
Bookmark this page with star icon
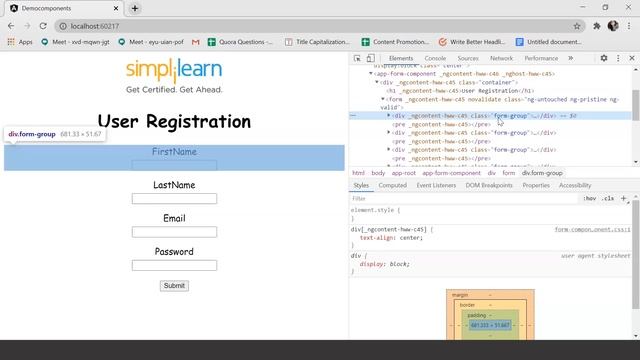click(577, 26)
